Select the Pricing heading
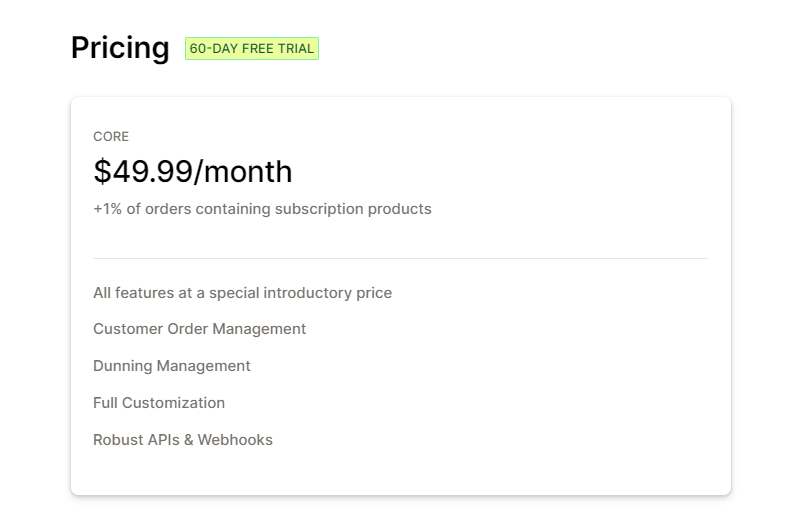 pos(120,48)
